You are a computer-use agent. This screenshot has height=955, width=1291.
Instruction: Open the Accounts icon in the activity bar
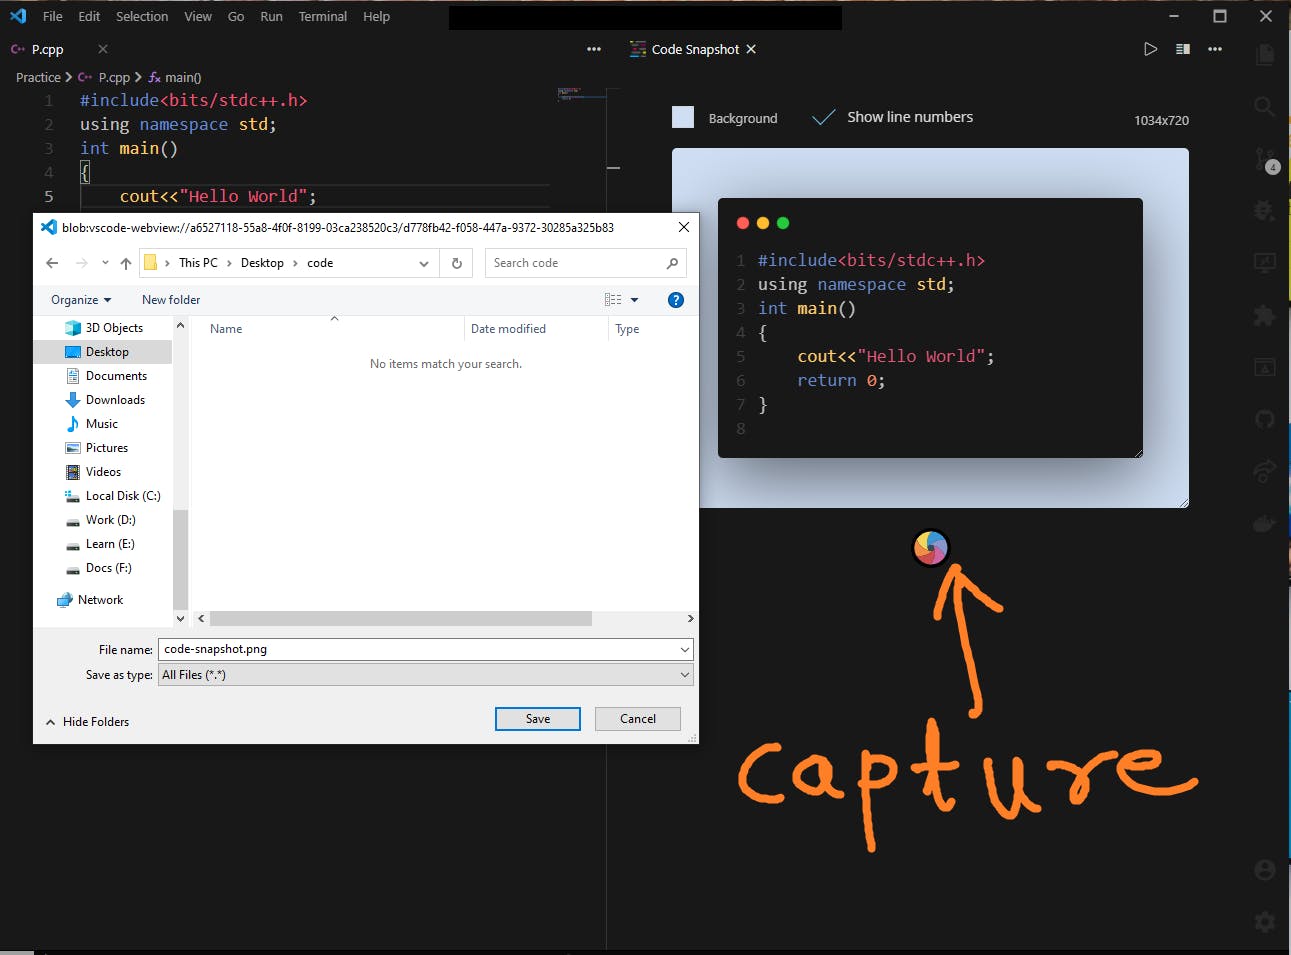[1265, 870]
